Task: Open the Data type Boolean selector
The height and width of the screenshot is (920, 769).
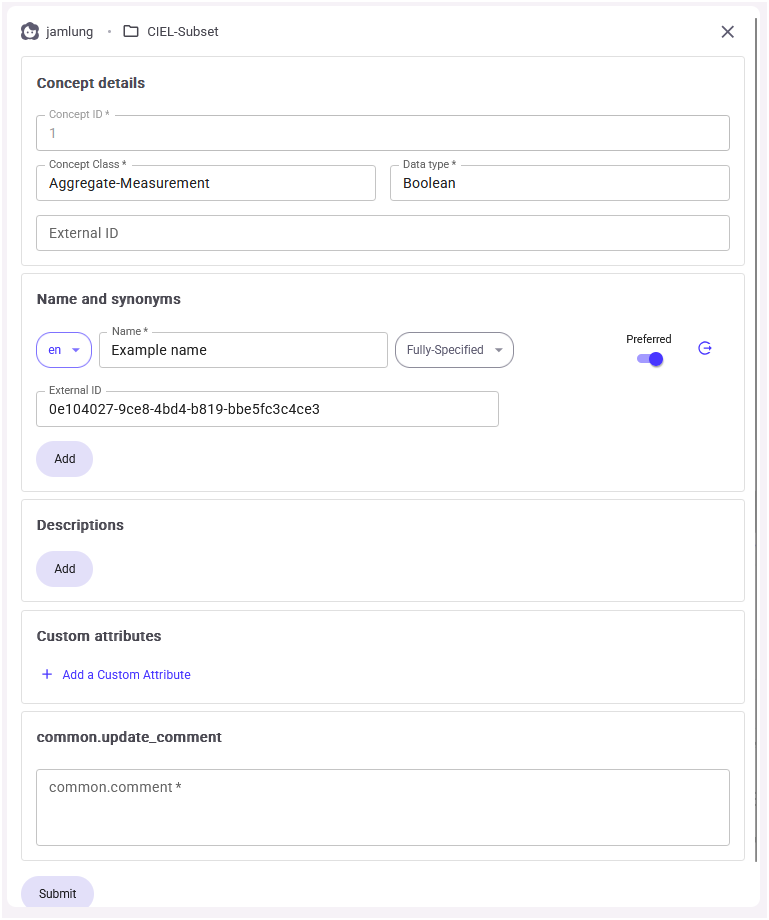Action: point(559,184)
